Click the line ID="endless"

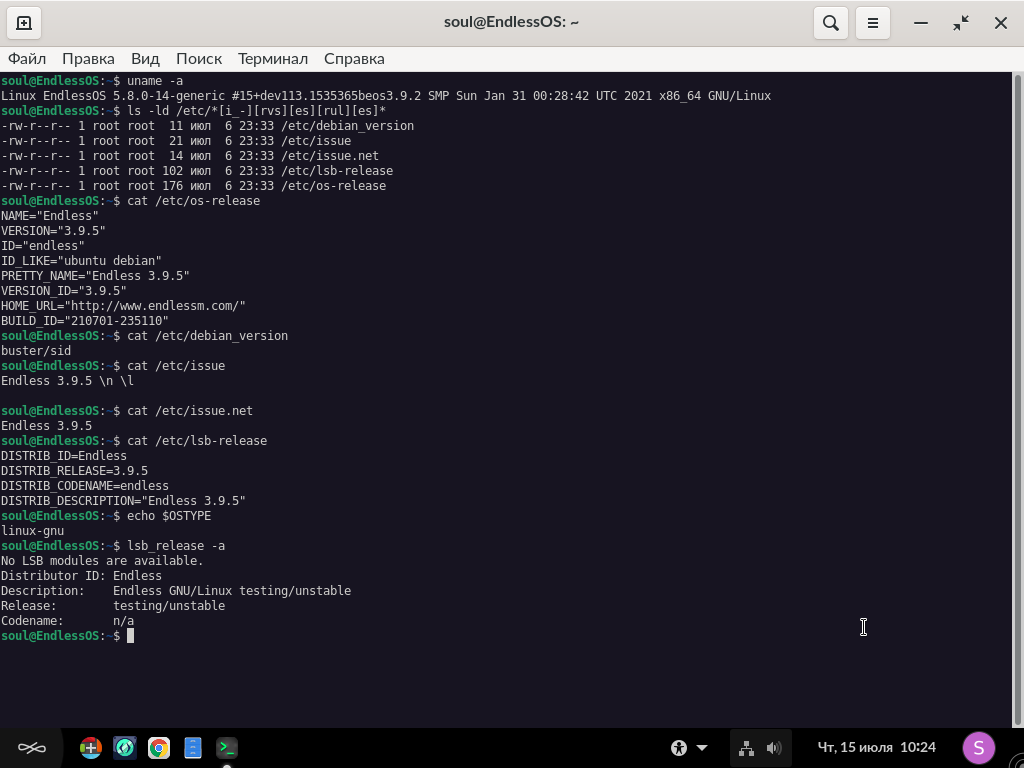click(x=42, y=246)
